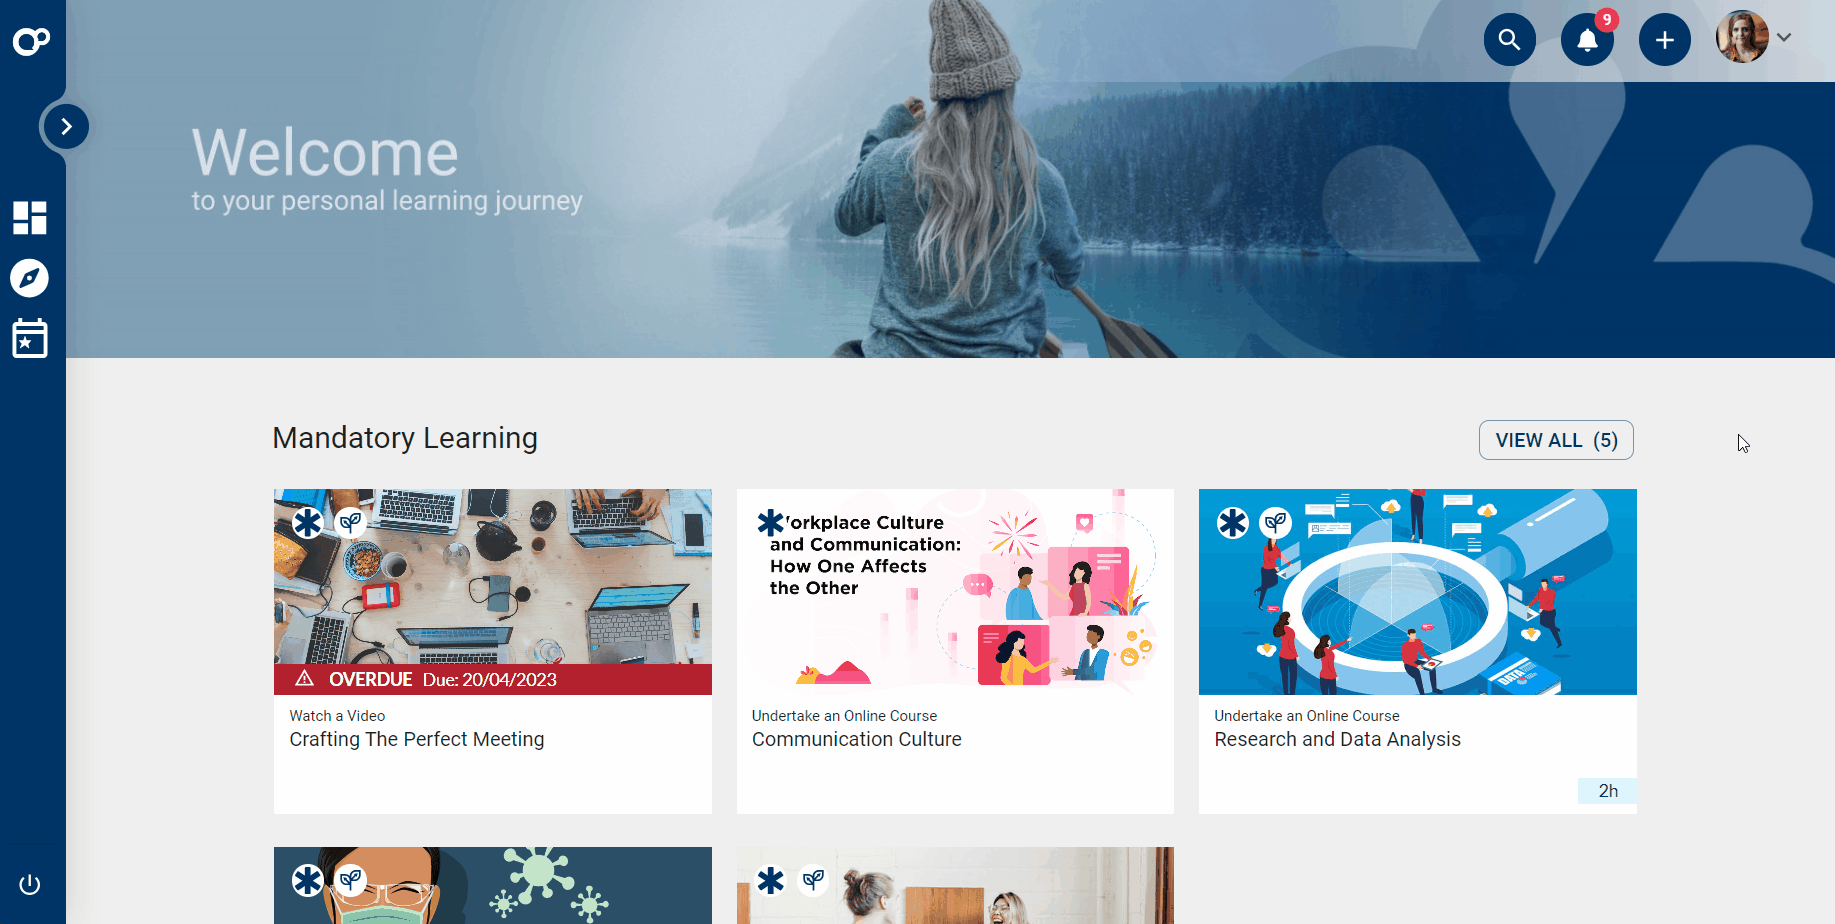This screenshot has height=924, width=1835.
Task: Select the Research and Data Analysis thumbnail
Action: pyautogui.click(x=1417, y=592)
